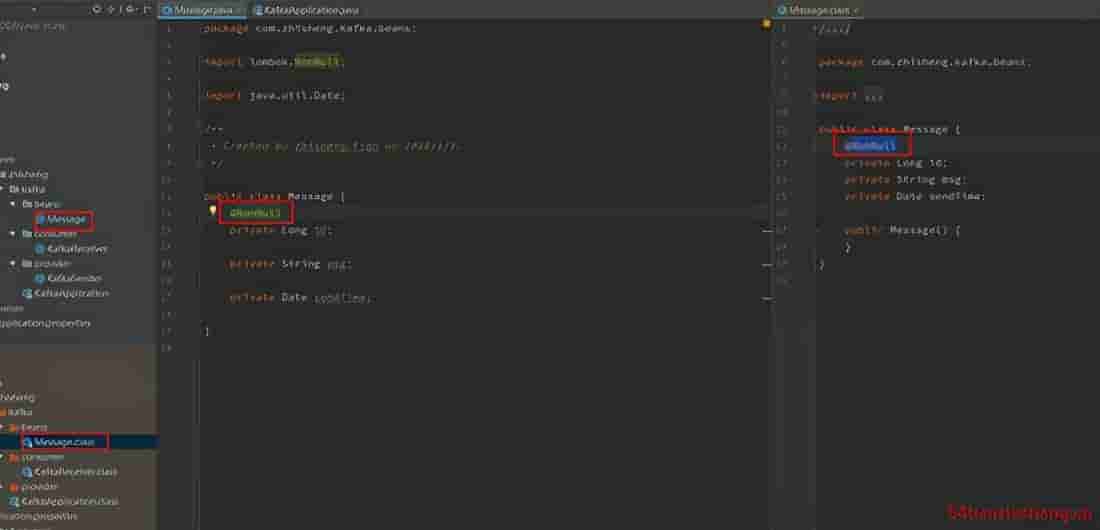Fold the lombok import line in Message.java
This screenshot has height=530, width=1100.
pyautogui.click(x=204, y=62)
